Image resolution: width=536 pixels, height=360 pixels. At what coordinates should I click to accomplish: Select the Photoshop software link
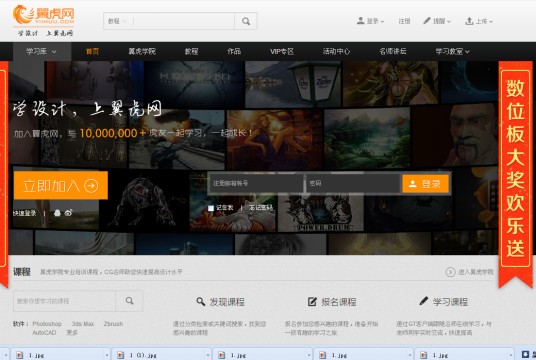[x=47, y=323]
